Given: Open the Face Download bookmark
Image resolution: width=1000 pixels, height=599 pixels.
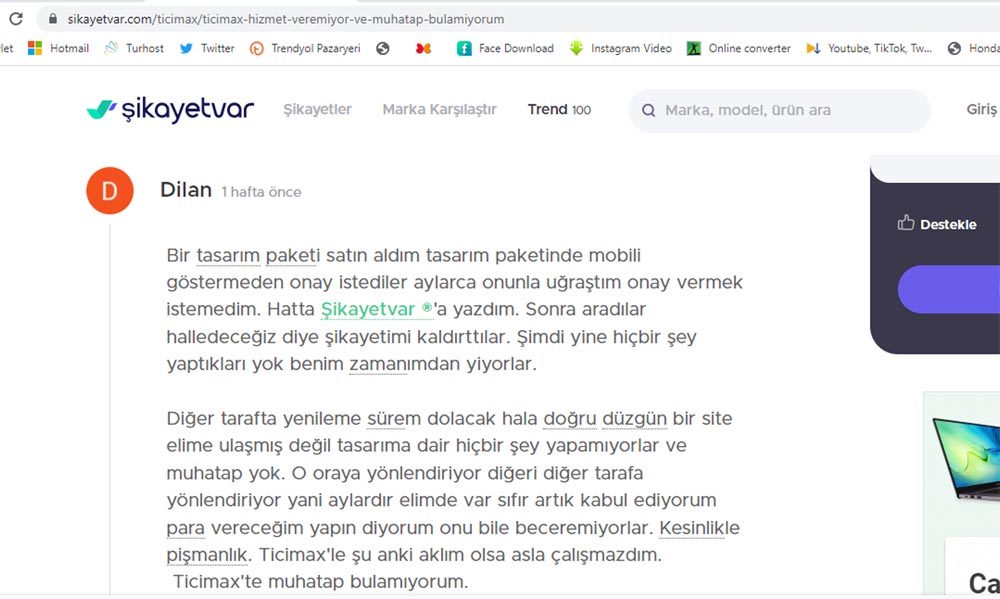Looking at the screenshot, I should 505,48.
